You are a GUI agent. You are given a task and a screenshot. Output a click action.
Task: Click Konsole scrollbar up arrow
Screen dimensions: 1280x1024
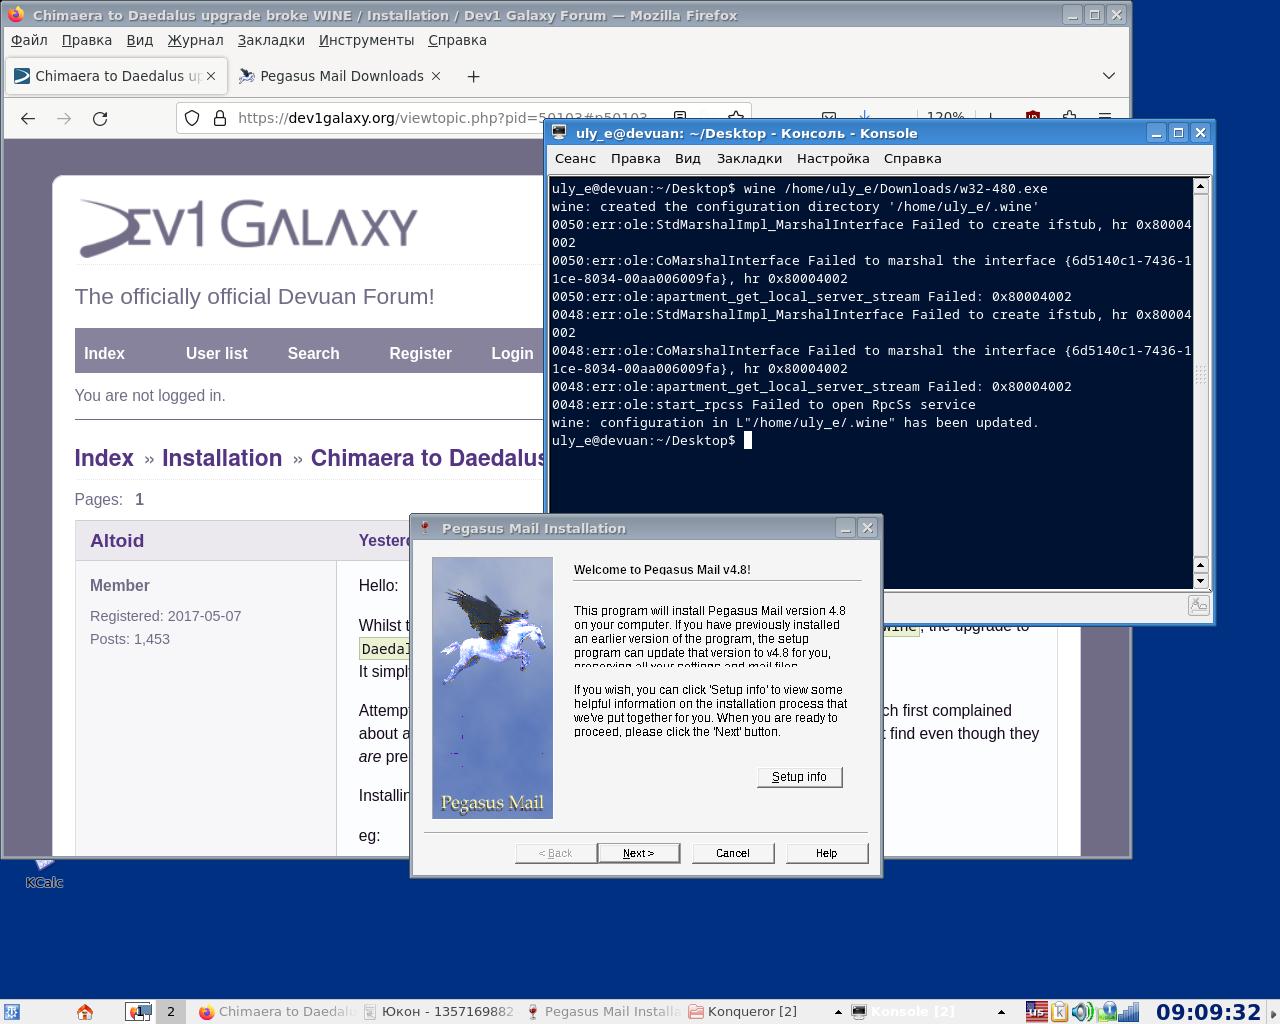coord(1201,186)
